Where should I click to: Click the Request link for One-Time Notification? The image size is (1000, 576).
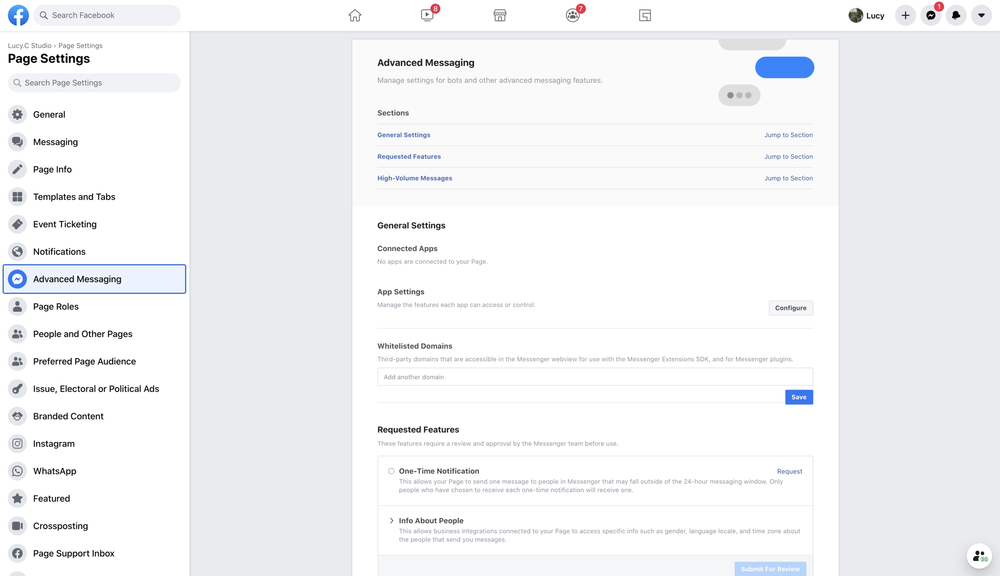(x=790, y=472)
